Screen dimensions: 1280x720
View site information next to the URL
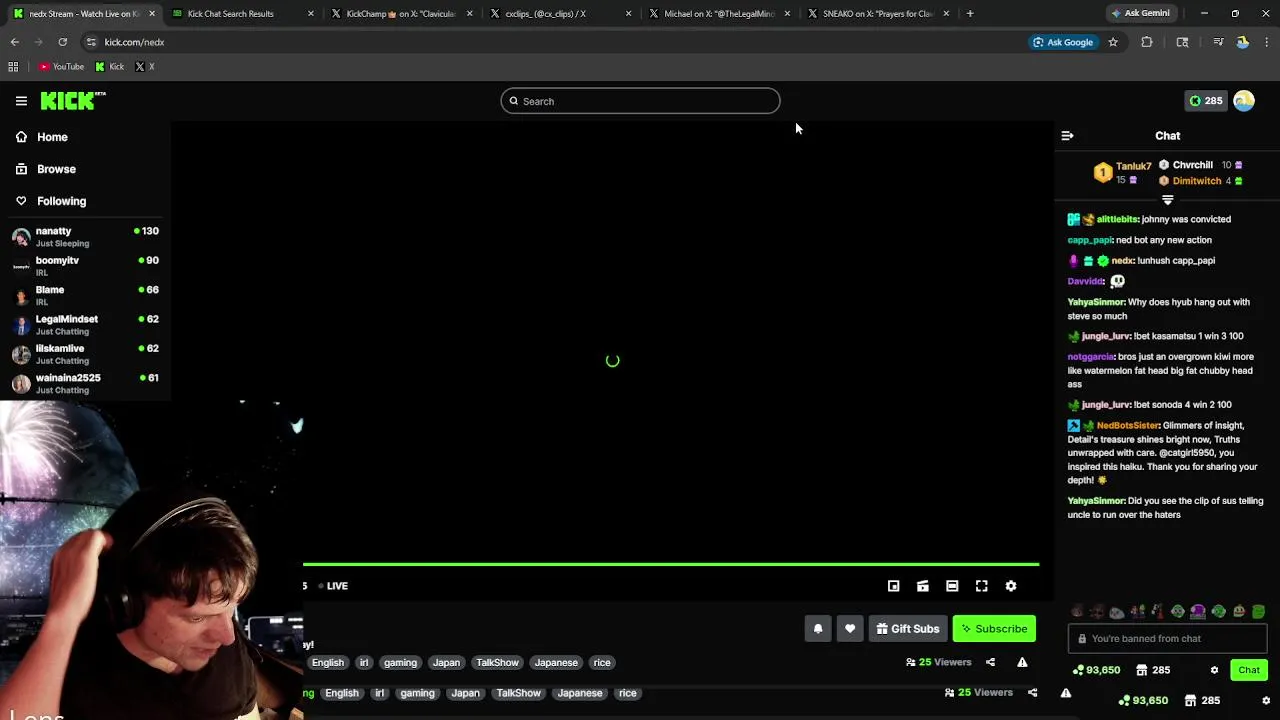coord(91,42)
